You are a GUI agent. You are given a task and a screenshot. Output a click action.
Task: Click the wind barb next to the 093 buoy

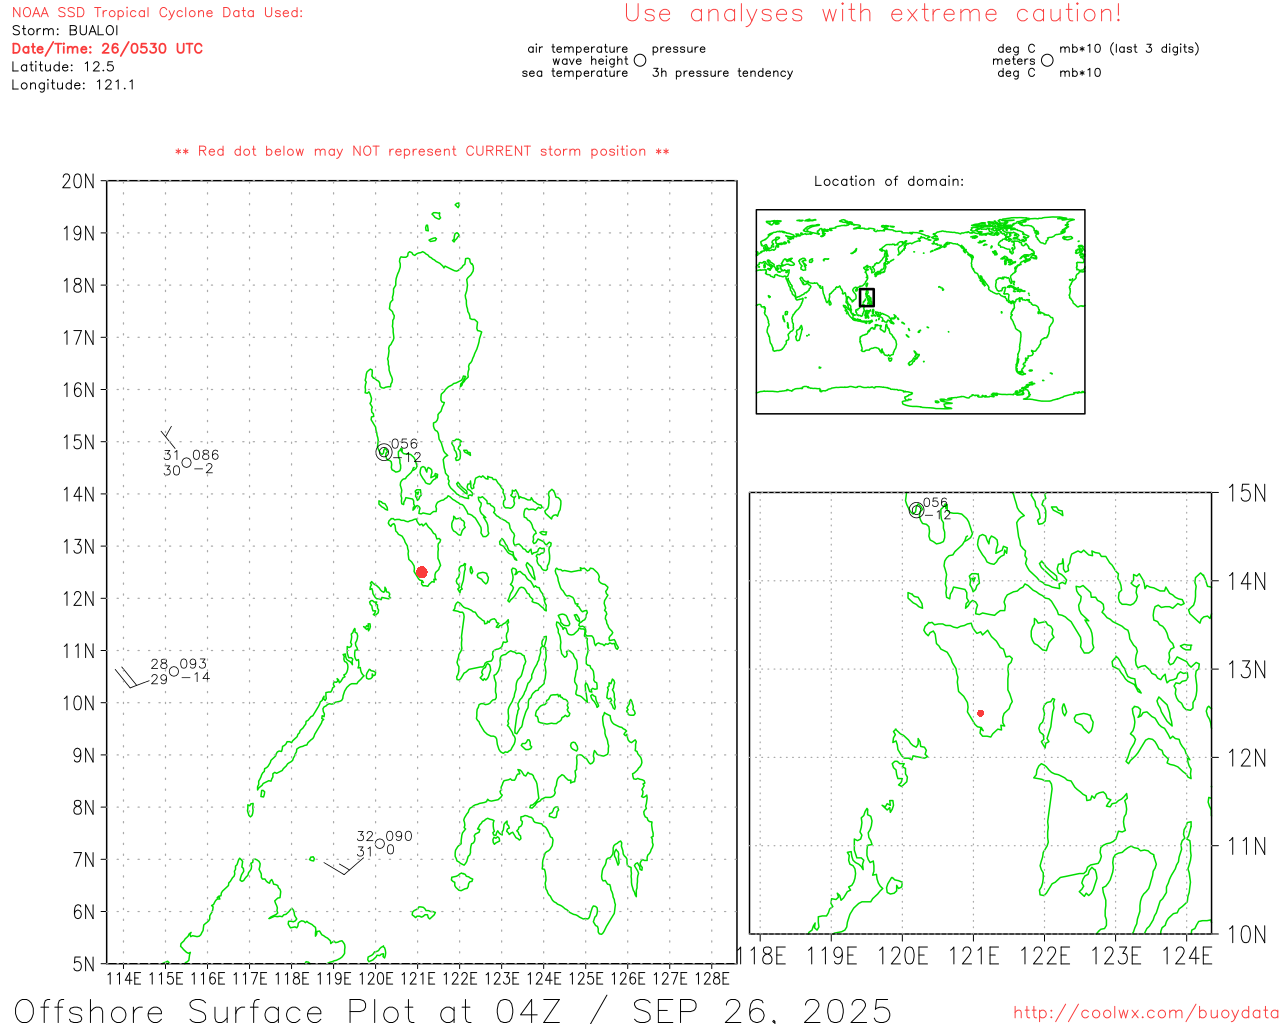click(132, 679)
